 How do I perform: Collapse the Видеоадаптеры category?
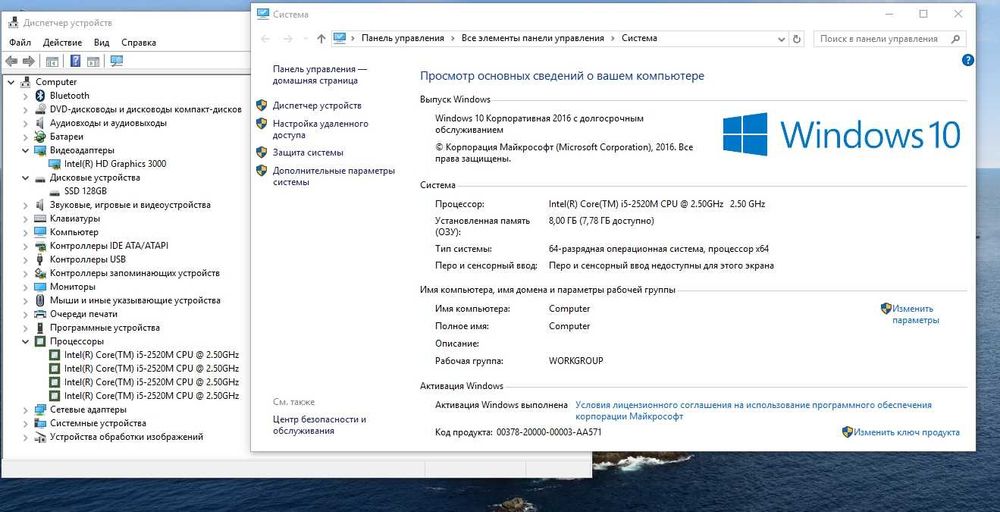(x=26, y=150)
